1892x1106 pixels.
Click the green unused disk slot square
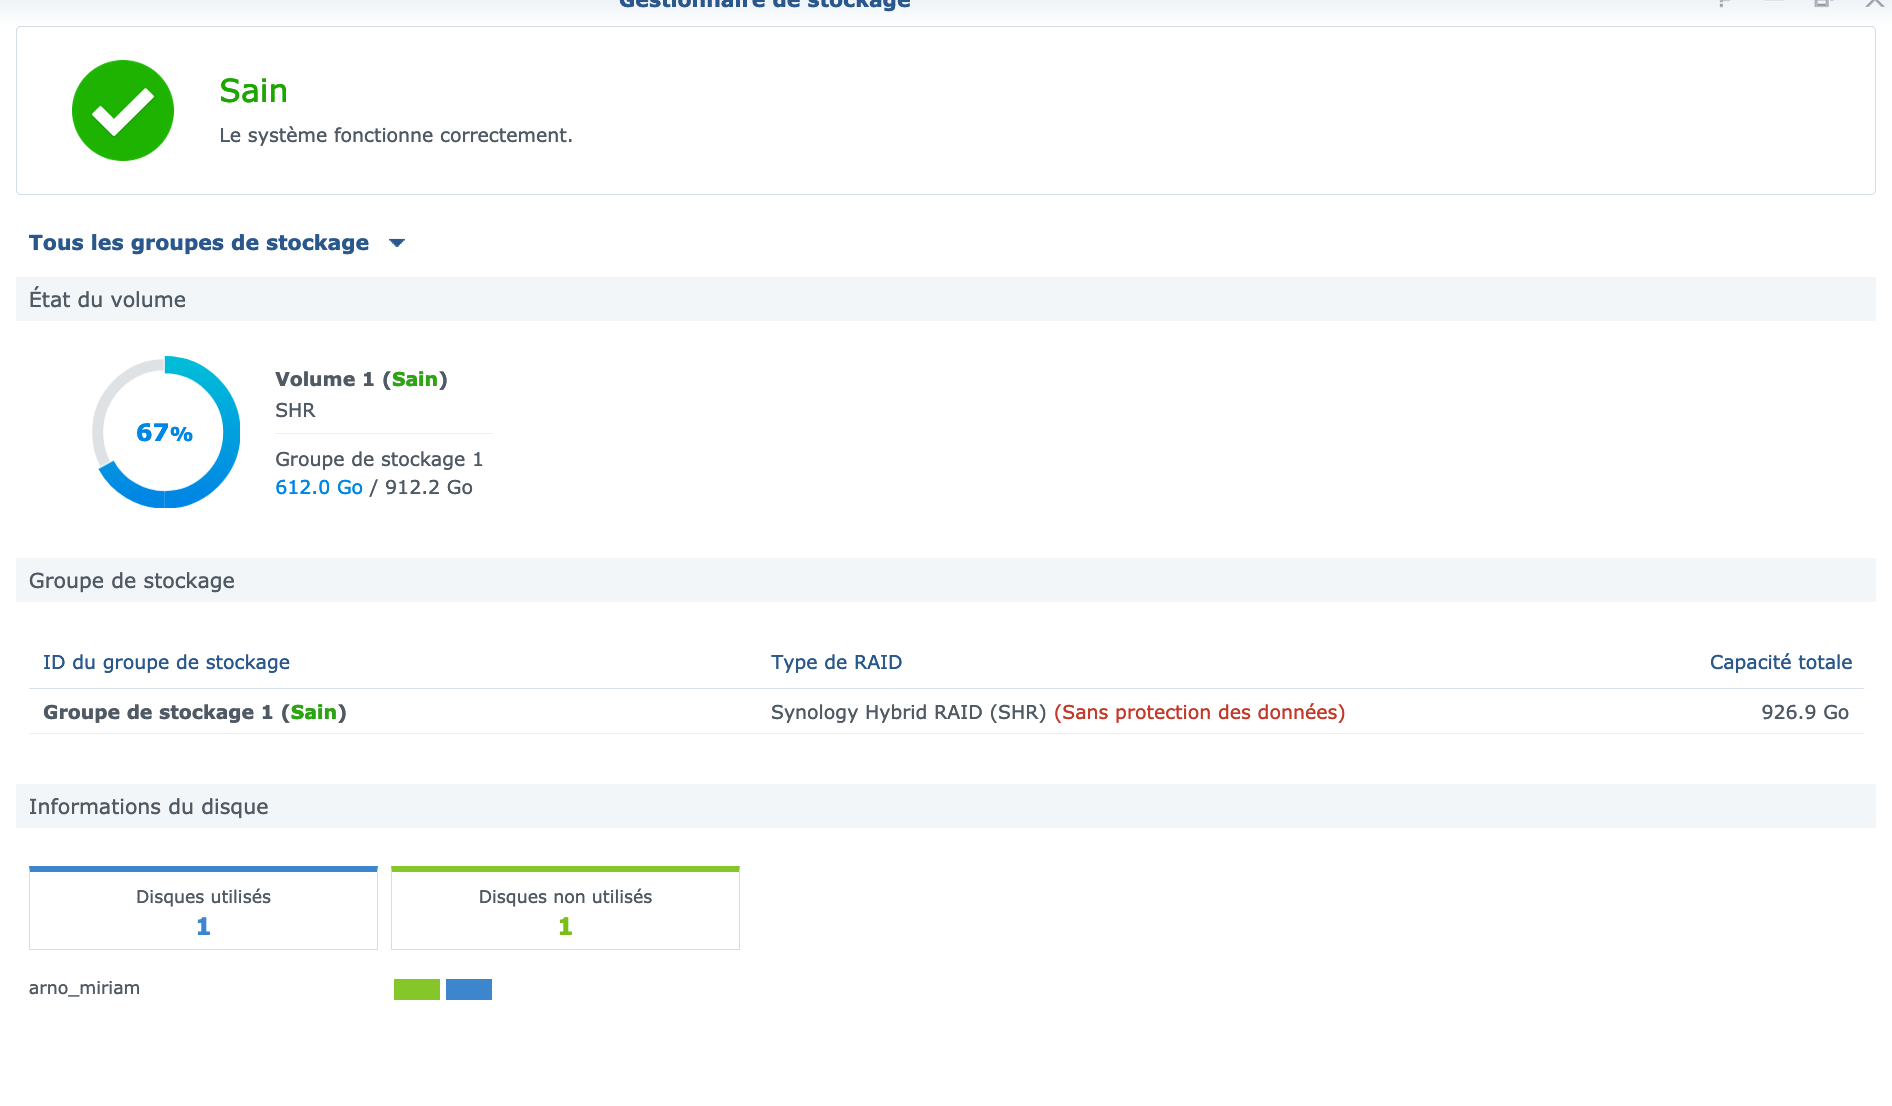(417, 989)
